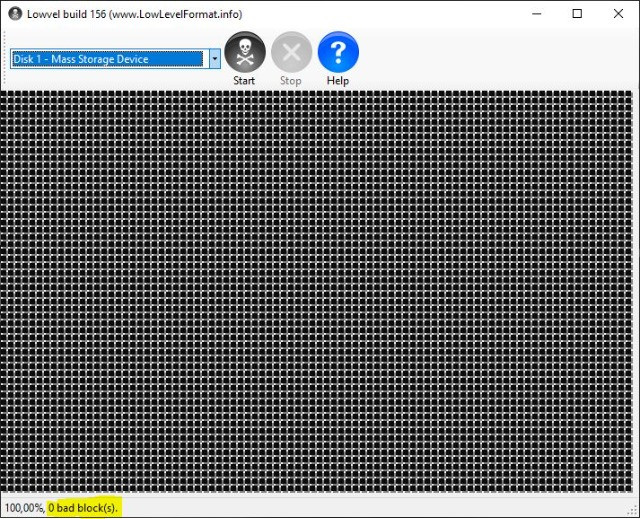
Task: Expand the disk selection dropdown arrow
Action: 215,59
